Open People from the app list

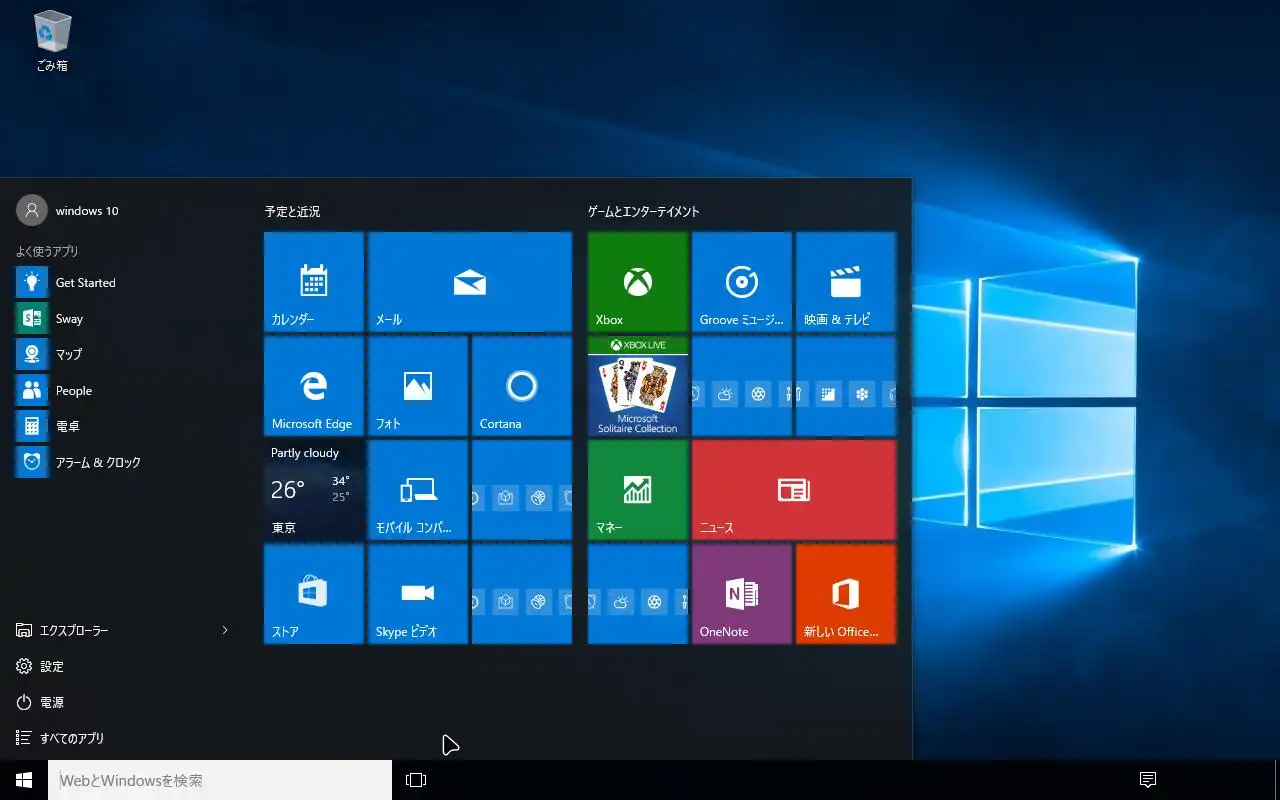click(x=124, y=391)
